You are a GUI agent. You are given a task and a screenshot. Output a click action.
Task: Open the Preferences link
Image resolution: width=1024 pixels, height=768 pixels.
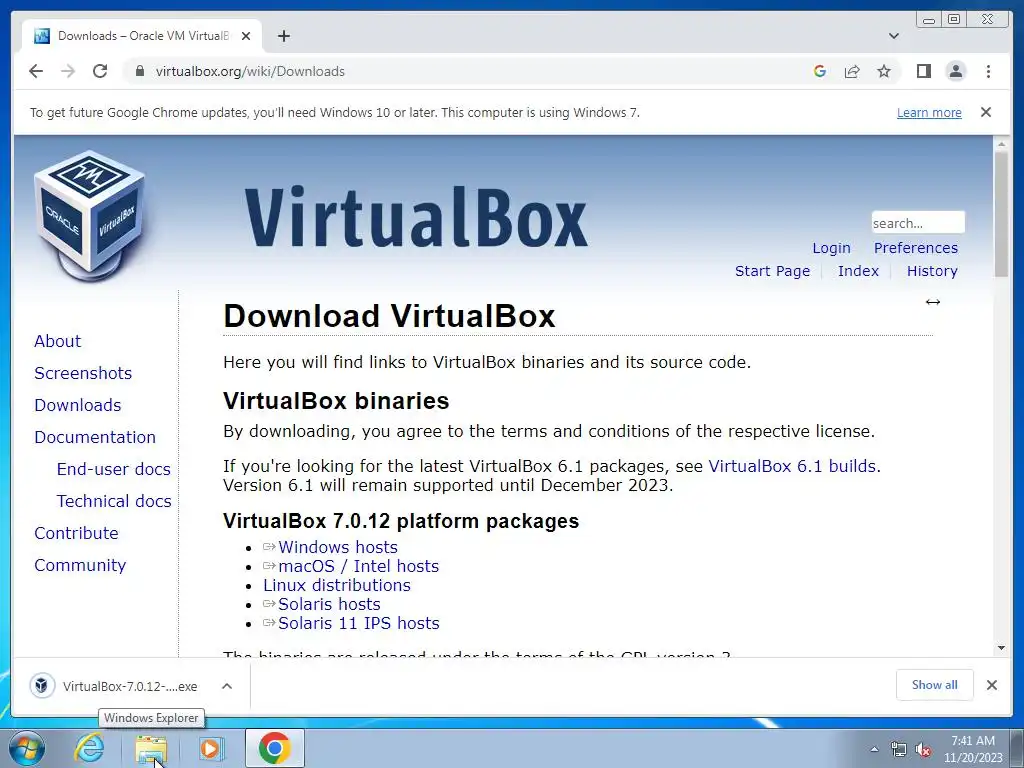916,248
